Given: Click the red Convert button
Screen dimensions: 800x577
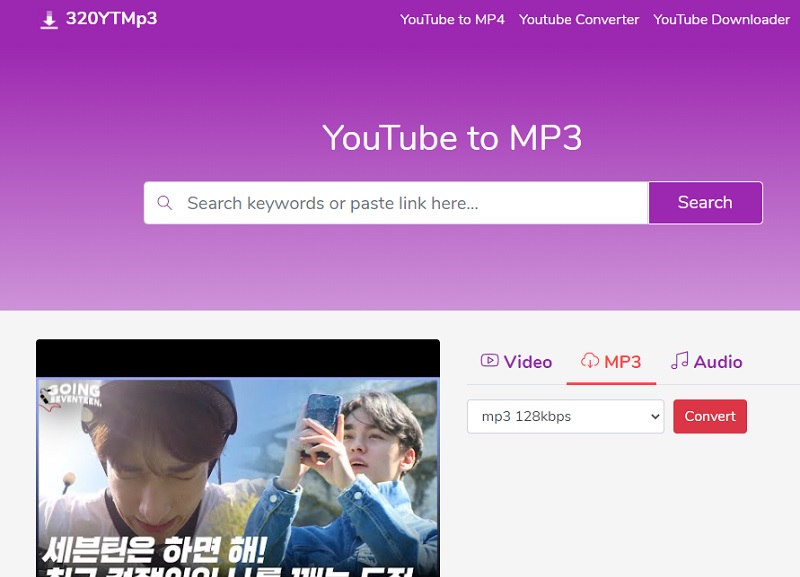Looking at the screenshot, I should tap(710, 416).
